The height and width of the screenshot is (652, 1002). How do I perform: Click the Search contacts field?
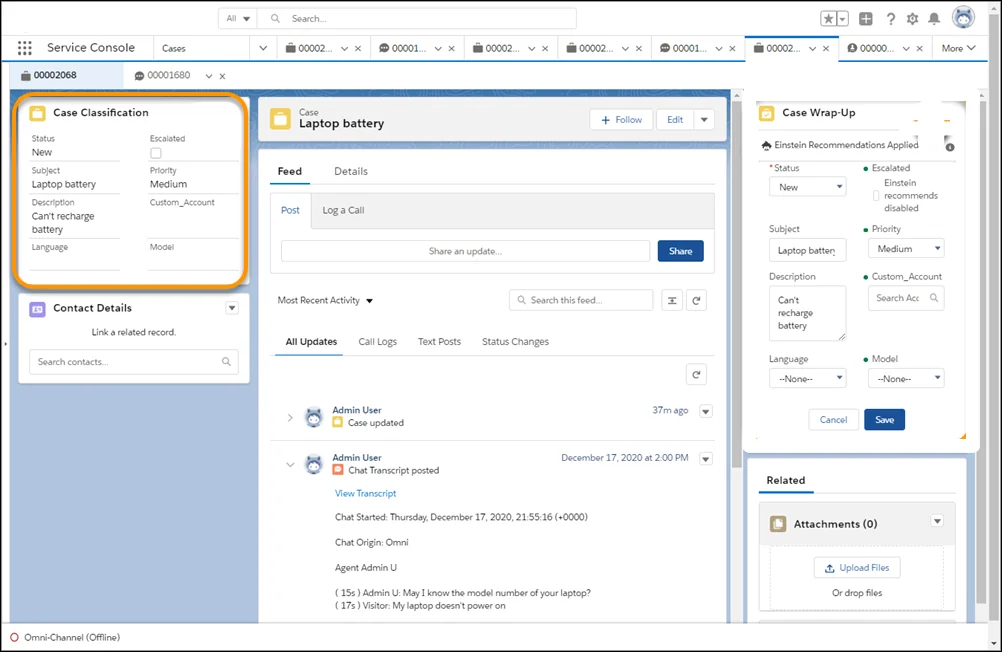click(x=134, y=362)
